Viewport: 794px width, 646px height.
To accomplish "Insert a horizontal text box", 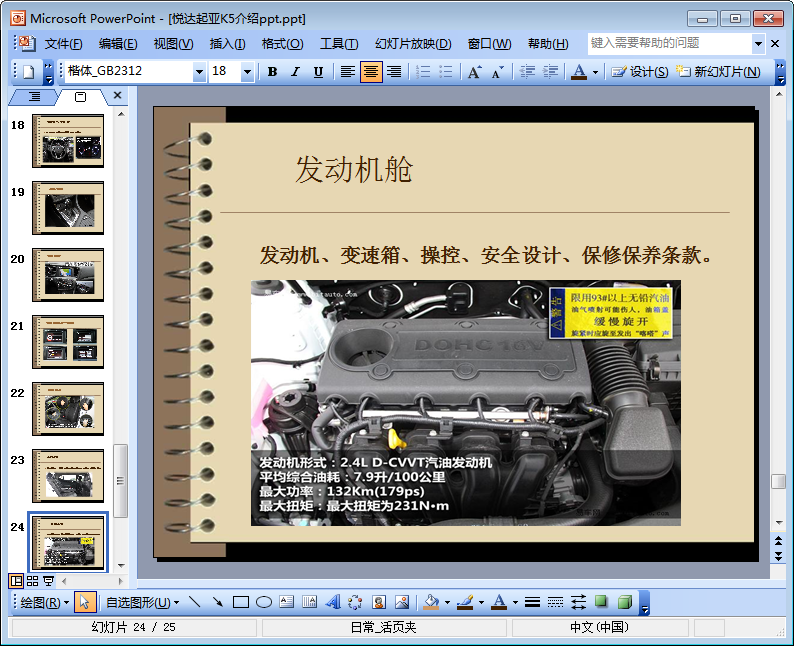I will pyautogui.click(x=287, y=602).
